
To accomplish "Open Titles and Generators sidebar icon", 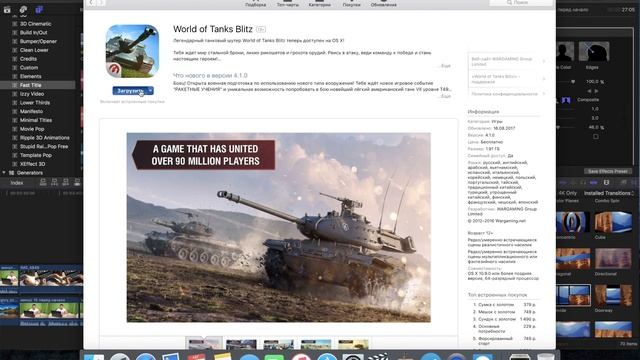I will [x=39, y=9].
